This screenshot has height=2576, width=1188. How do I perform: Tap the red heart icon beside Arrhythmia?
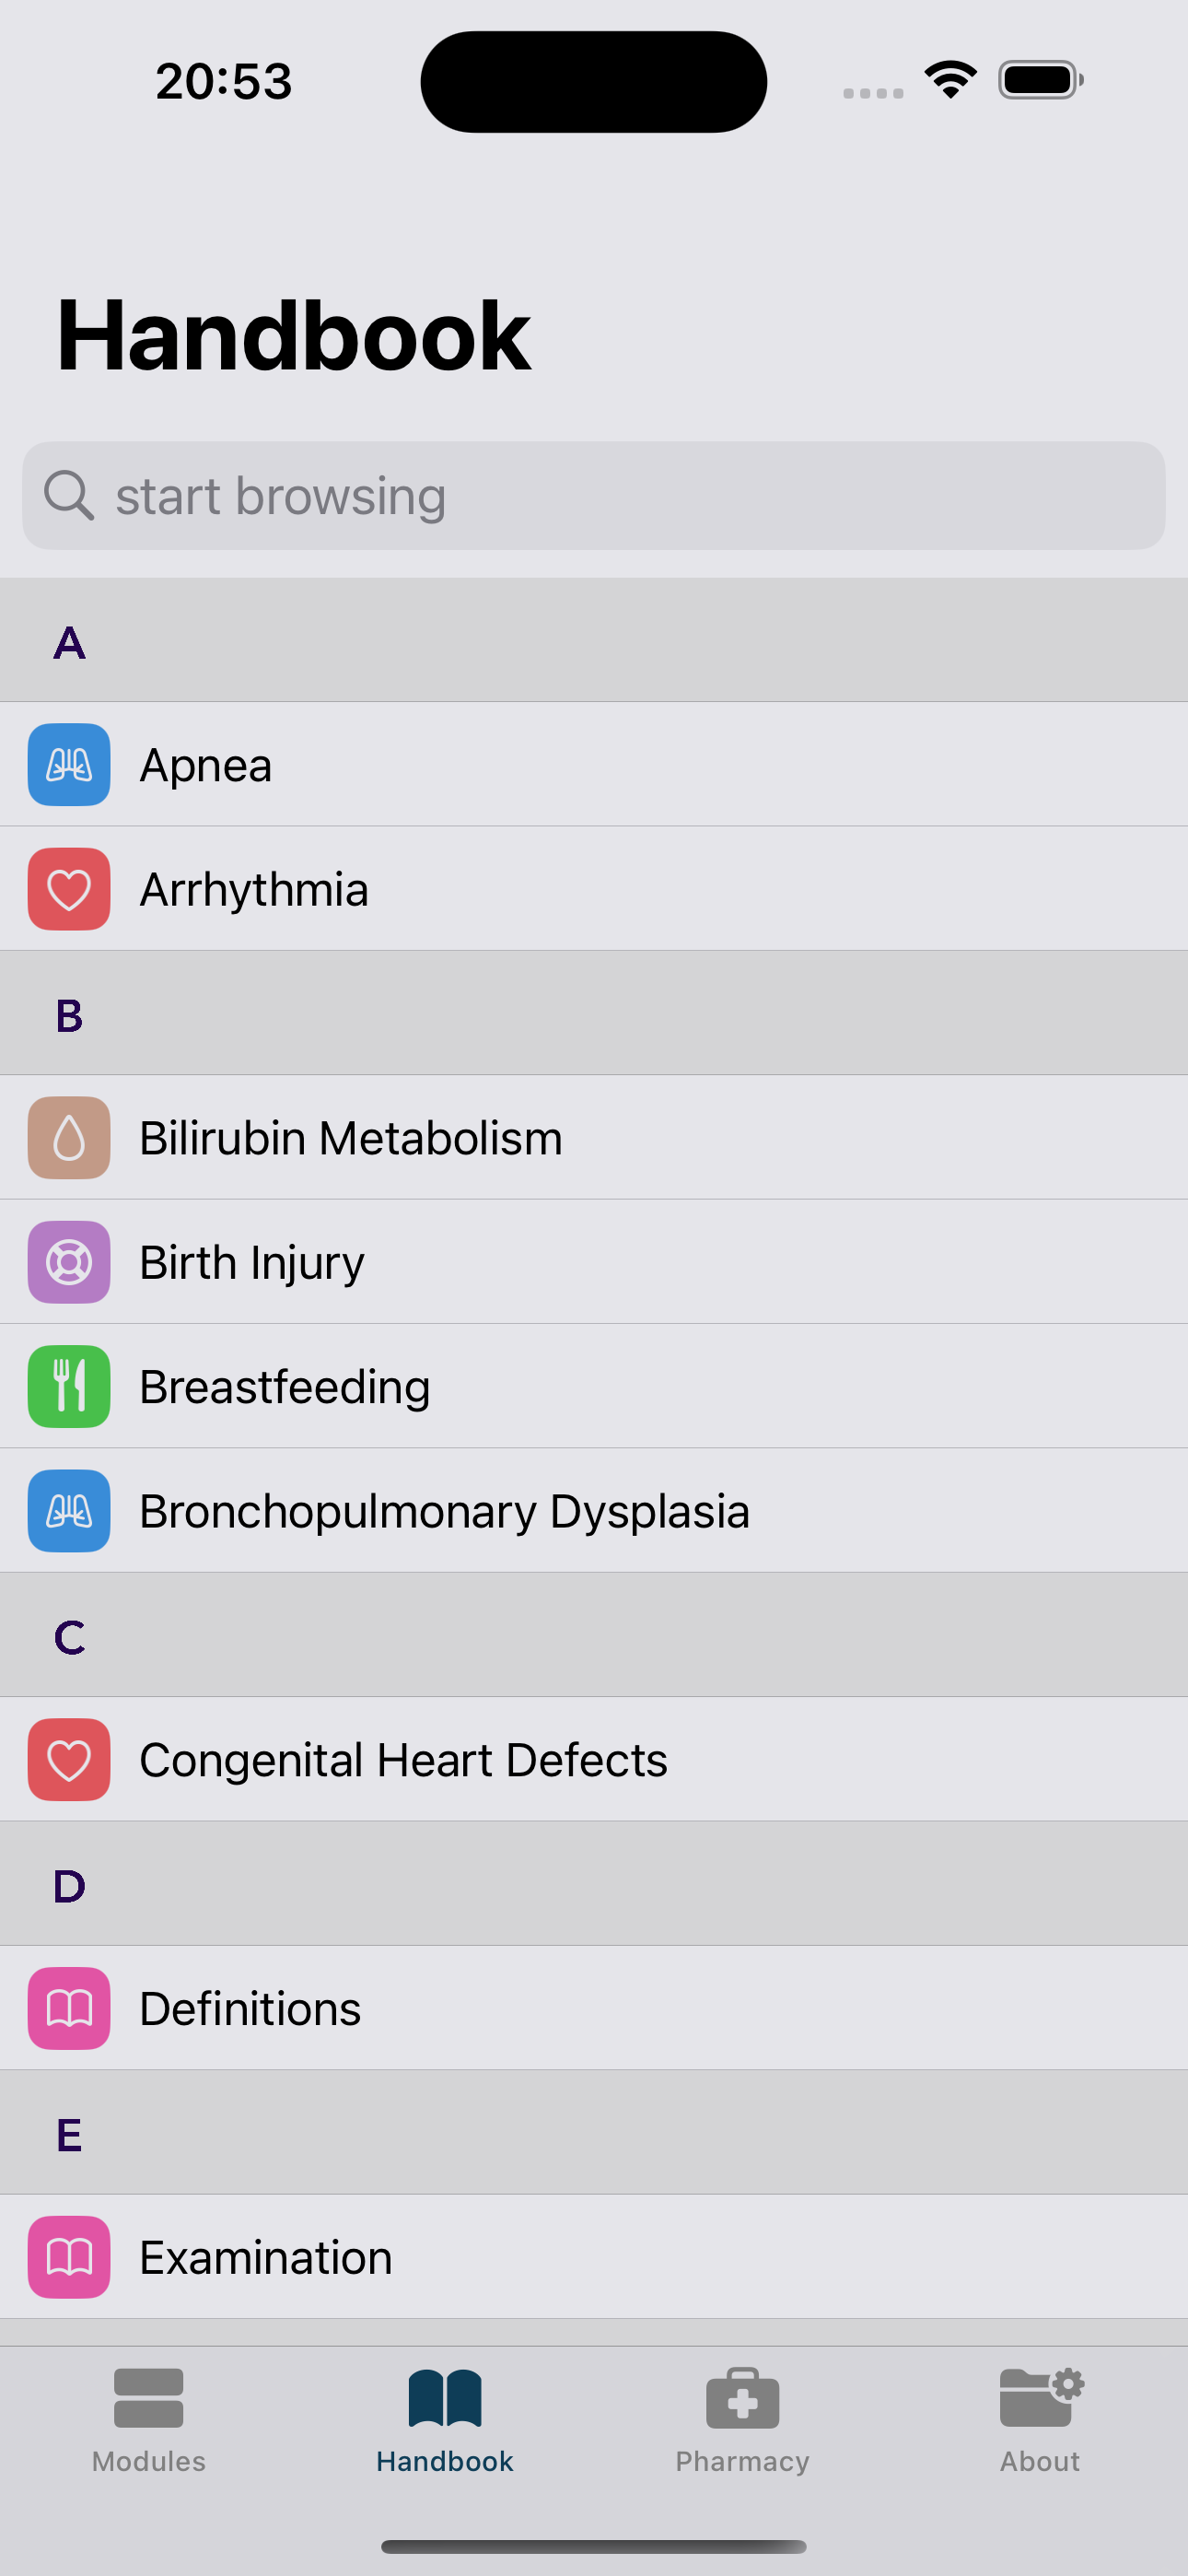click(x=69, y=889)
